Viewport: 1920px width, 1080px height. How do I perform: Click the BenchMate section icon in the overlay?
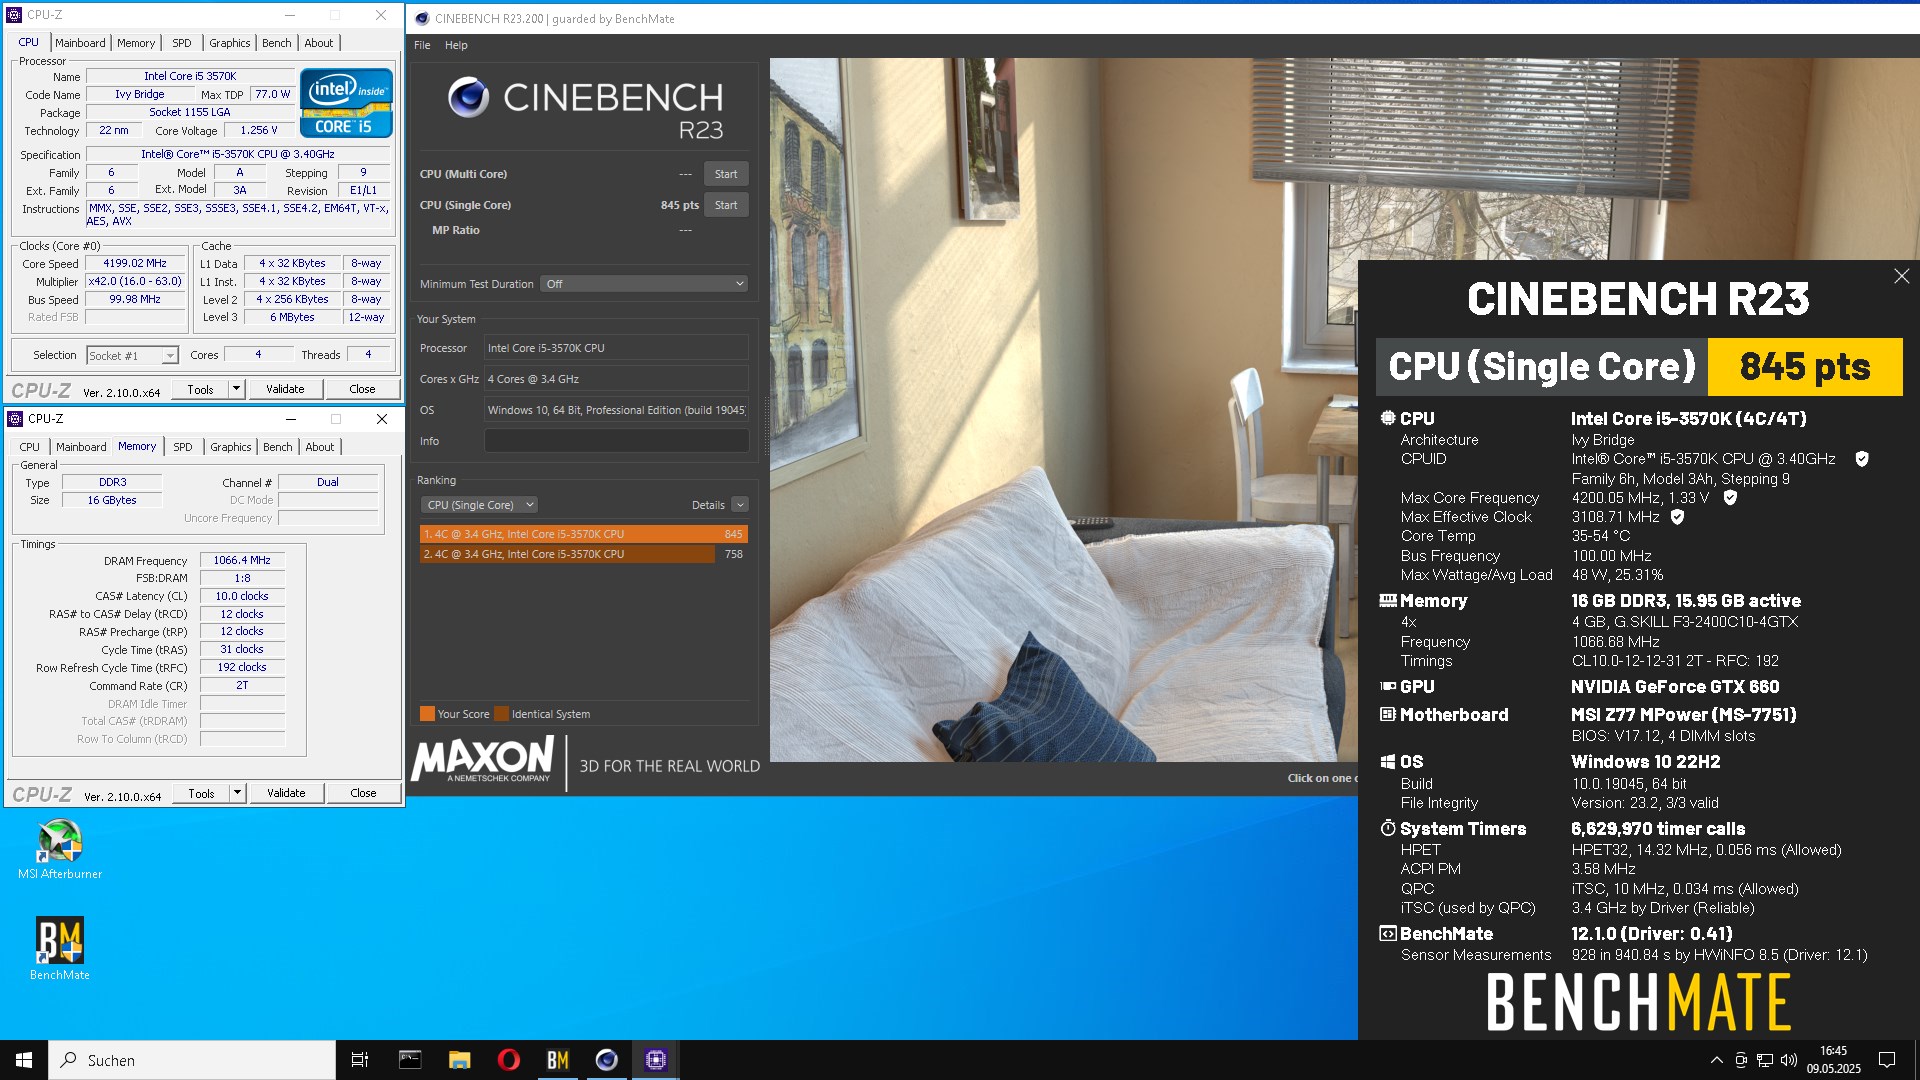[x=1388, y=933]
